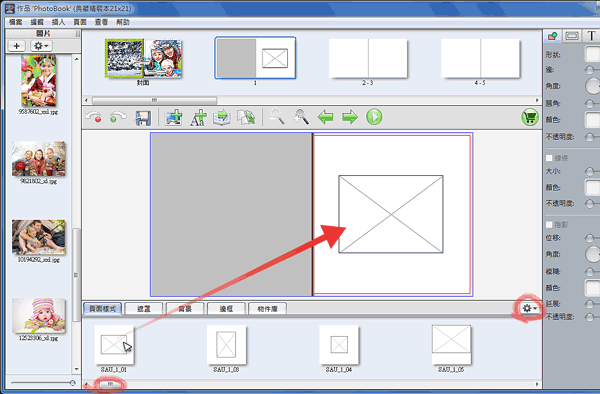
Task: Enable the 陰影 shadow checkbox
Action: [549, 225]
